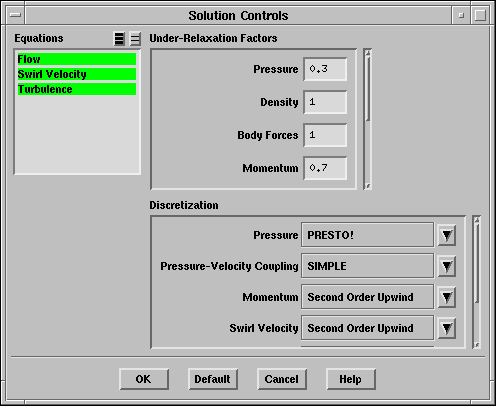Minimize the Solution Controls window

(x=461, y=15)
